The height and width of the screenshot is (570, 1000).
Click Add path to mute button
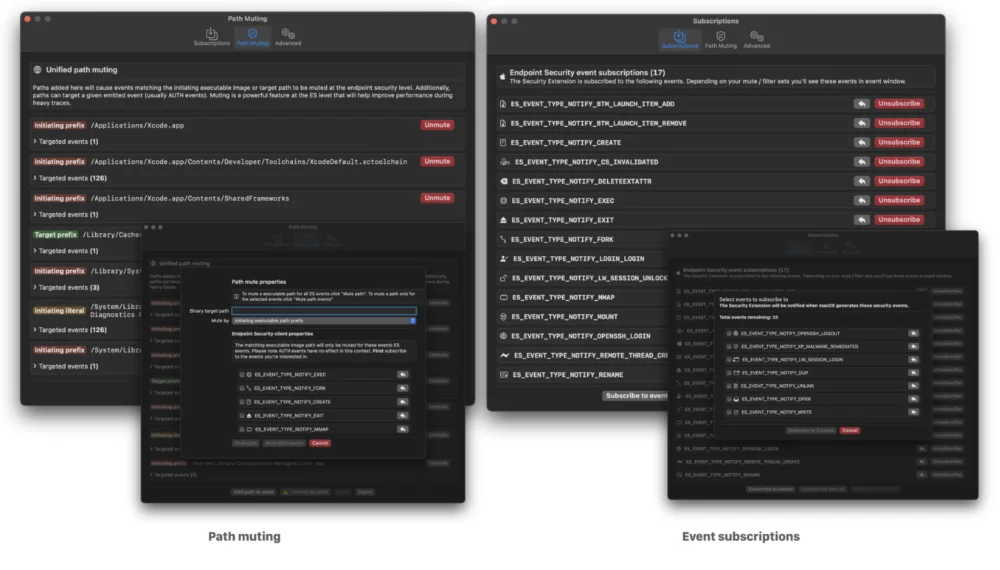pyautogui.click(x=254, y=492)
